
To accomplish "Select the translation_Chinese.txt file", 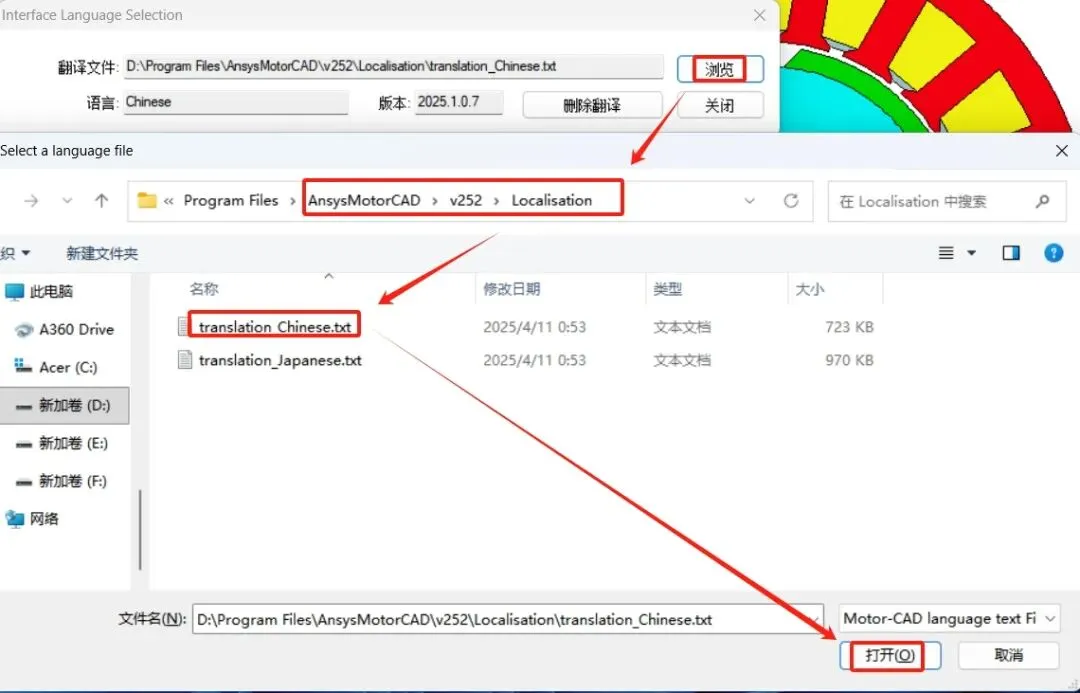I will [274, 327].
